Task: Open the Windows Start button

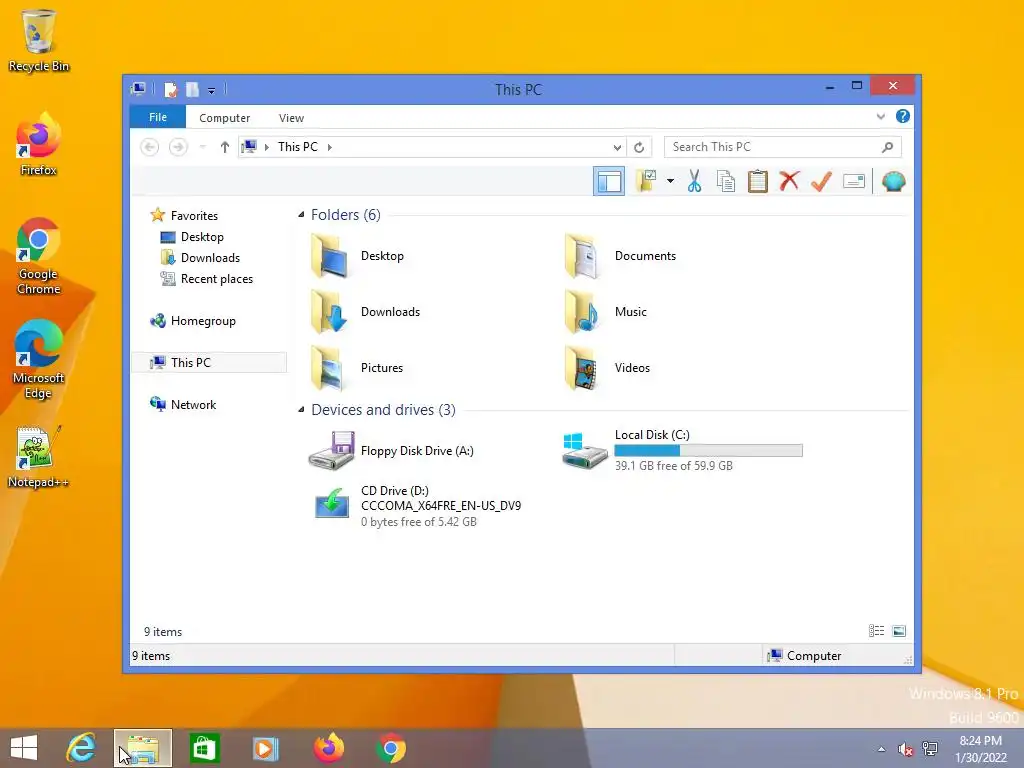Action: coord(24,748)
